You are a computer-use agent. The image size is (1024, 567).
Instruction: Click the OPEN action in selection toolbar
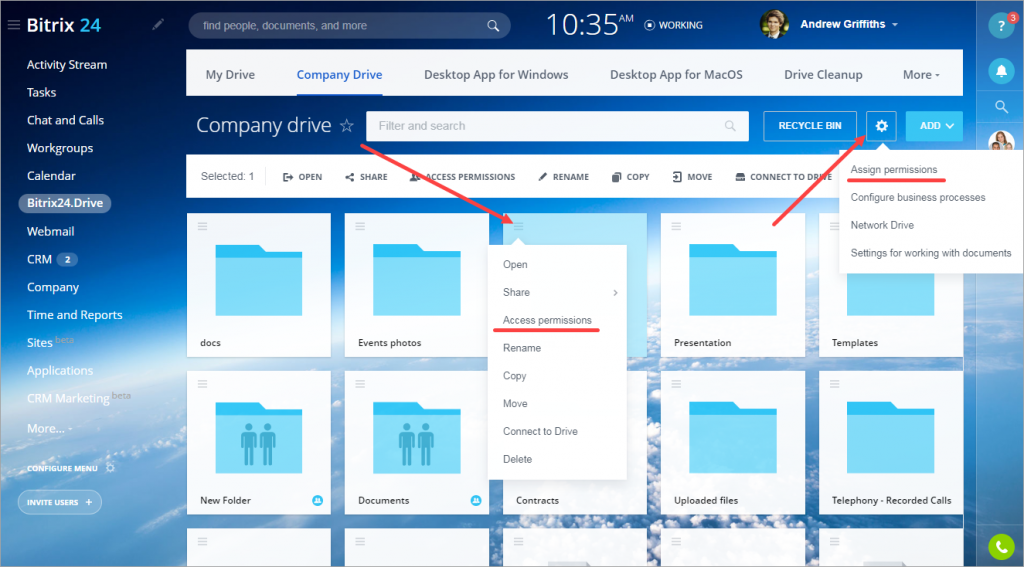302,177
